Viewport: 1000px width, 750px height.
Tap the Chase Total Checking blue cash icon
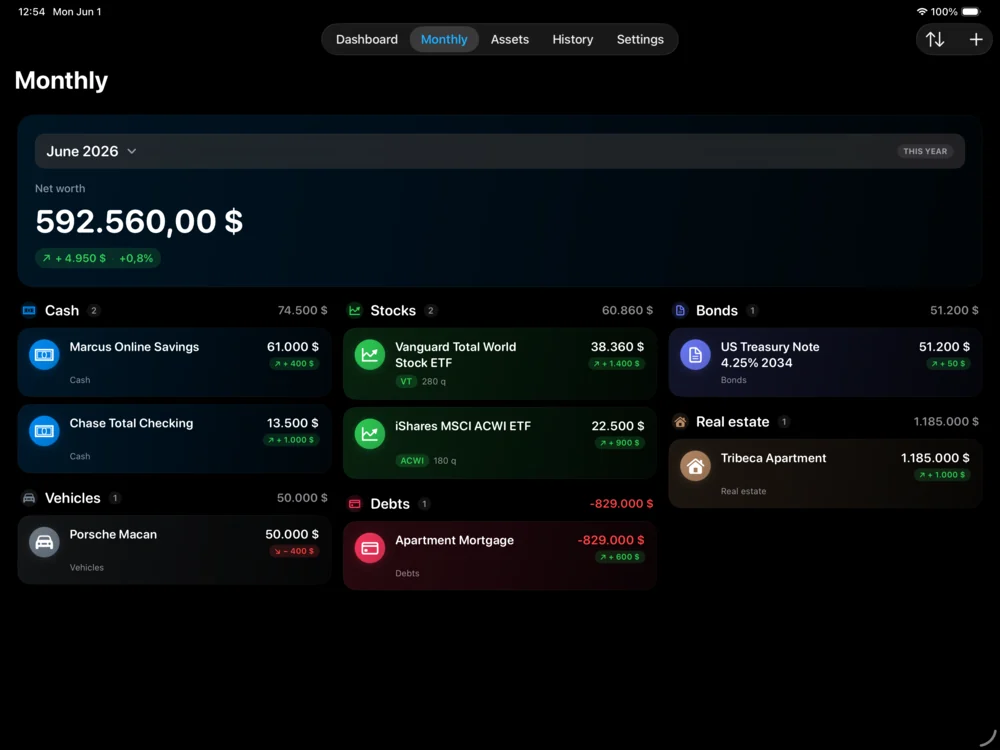[44, 431]
